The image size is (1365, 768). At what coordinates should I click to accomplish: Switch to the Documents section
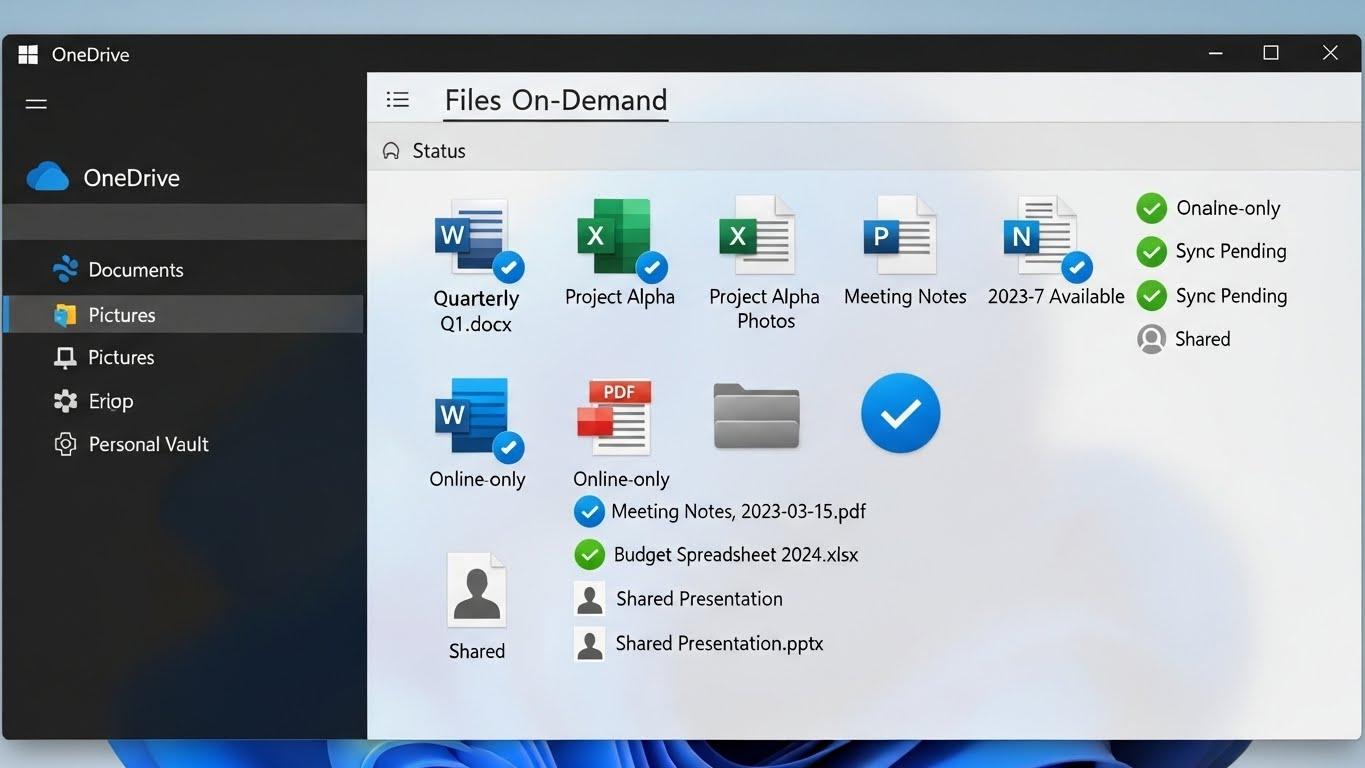click(135, 269)
